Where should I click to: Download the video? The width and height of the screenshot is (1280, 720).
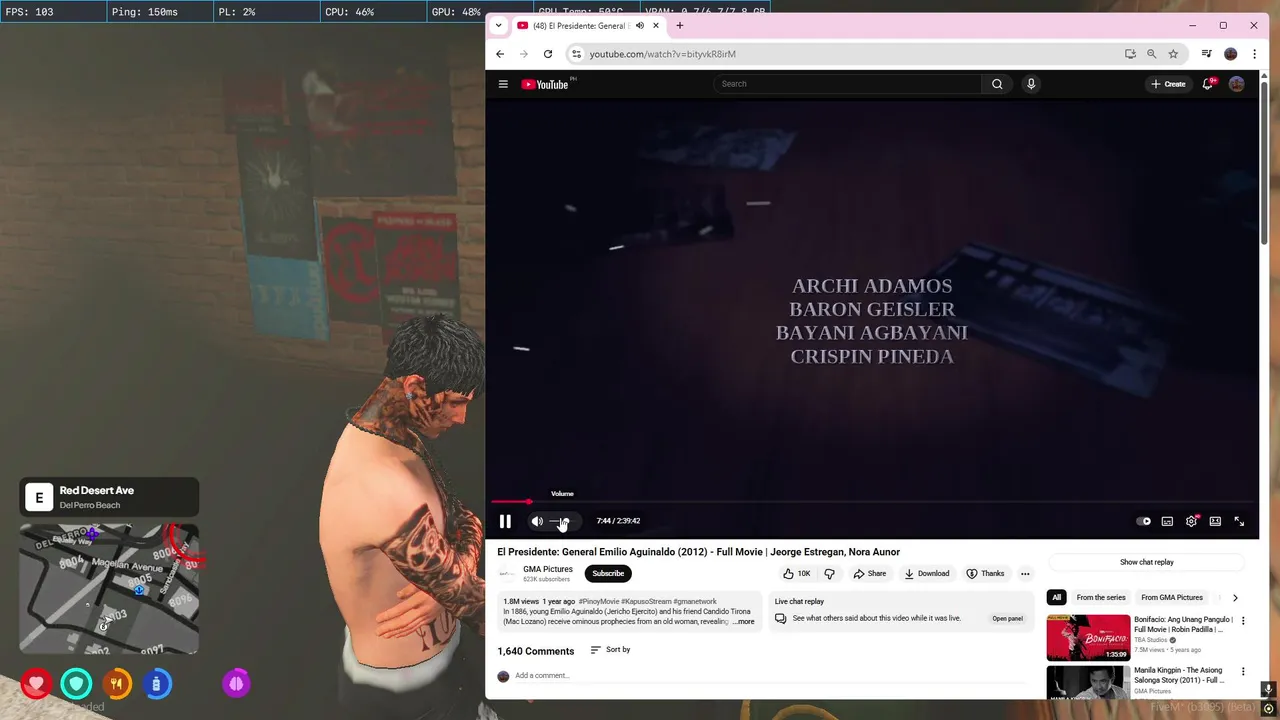tap(927, 573)
